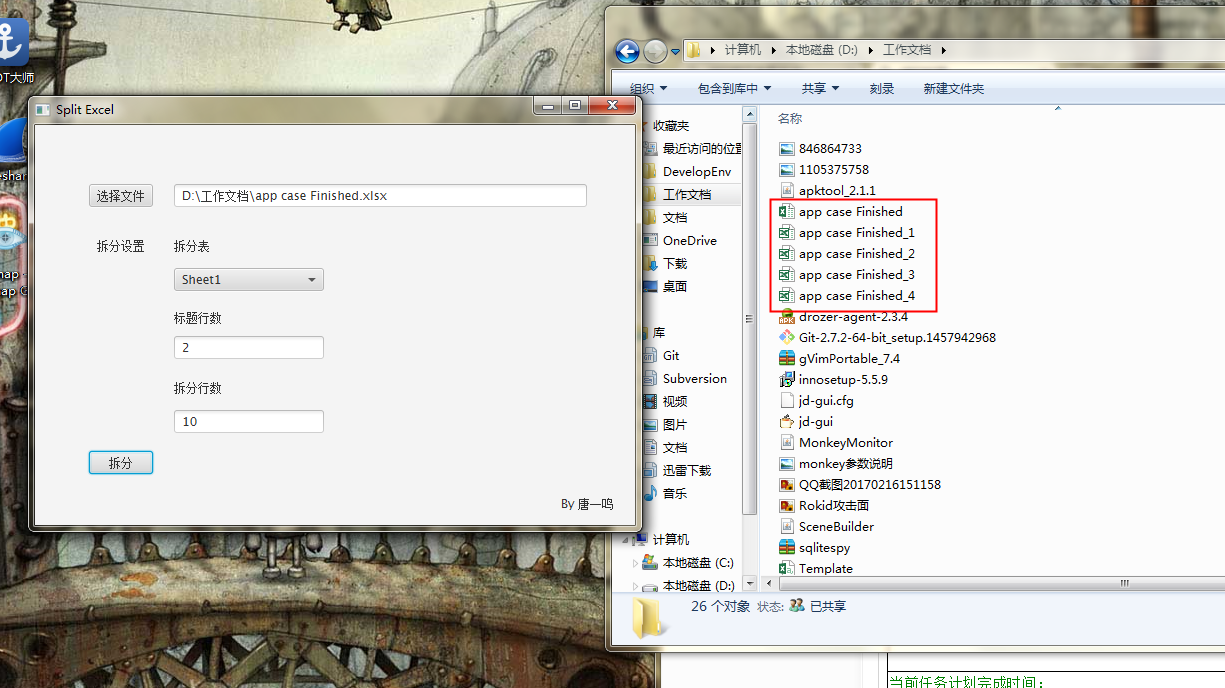Open OneDrive in the sidebar
The height and width of the screenshot is (688, 1225).
(679, 241)
